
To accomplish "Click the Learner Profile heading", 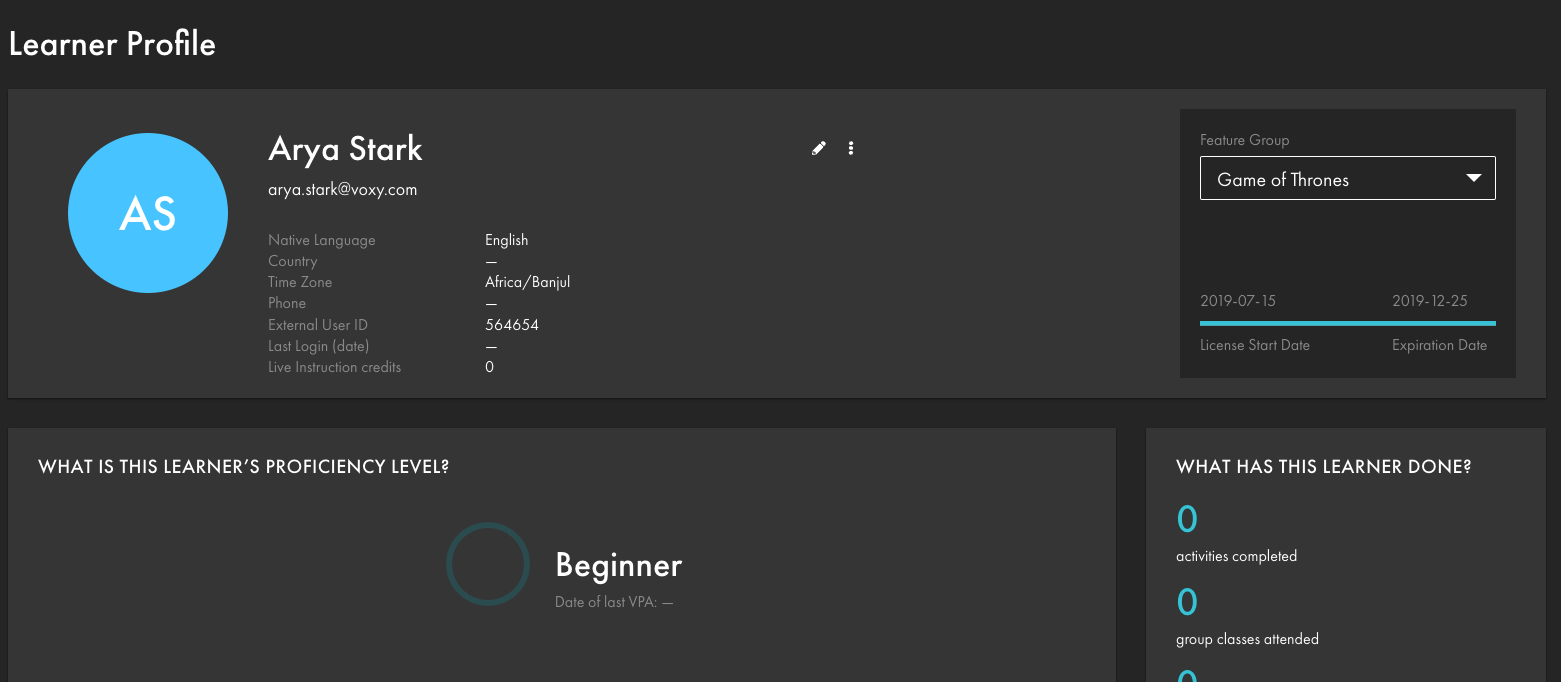I will pos(112,43).
